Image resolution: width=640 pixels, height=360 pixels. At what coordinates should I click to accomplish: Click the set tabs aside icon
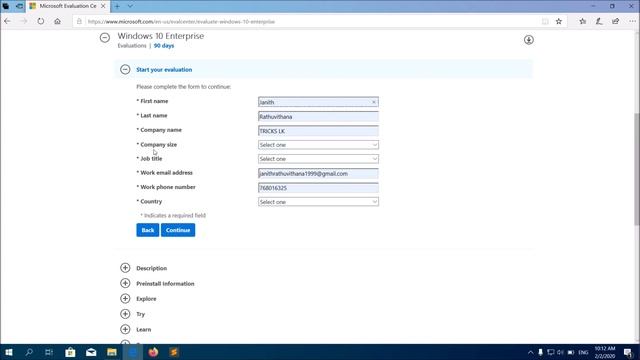[x=19, y=6]
